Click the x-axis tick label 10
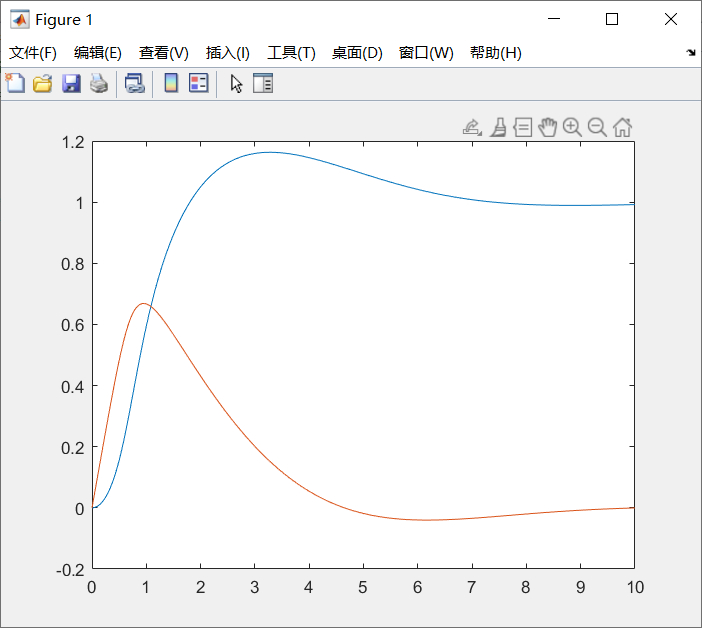 click(635, 587)
